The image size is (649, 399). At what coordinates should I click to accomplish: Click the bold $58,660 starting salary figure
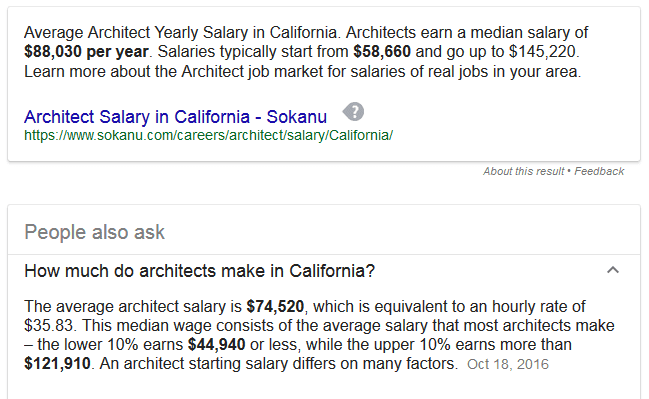[x=382, y=52]
